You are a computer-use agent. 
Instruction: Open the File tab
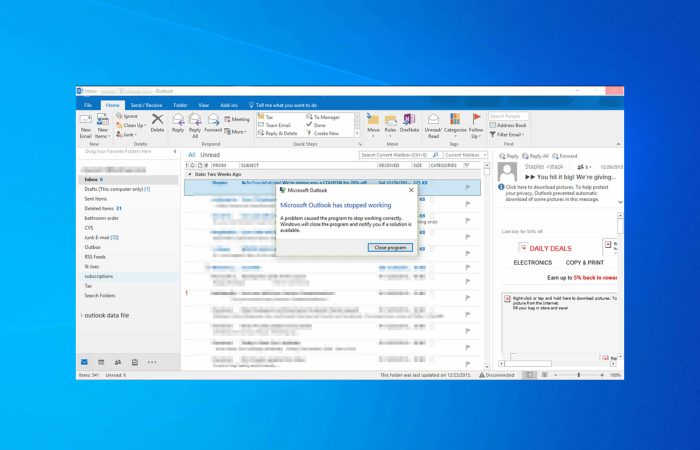[88, 105]
